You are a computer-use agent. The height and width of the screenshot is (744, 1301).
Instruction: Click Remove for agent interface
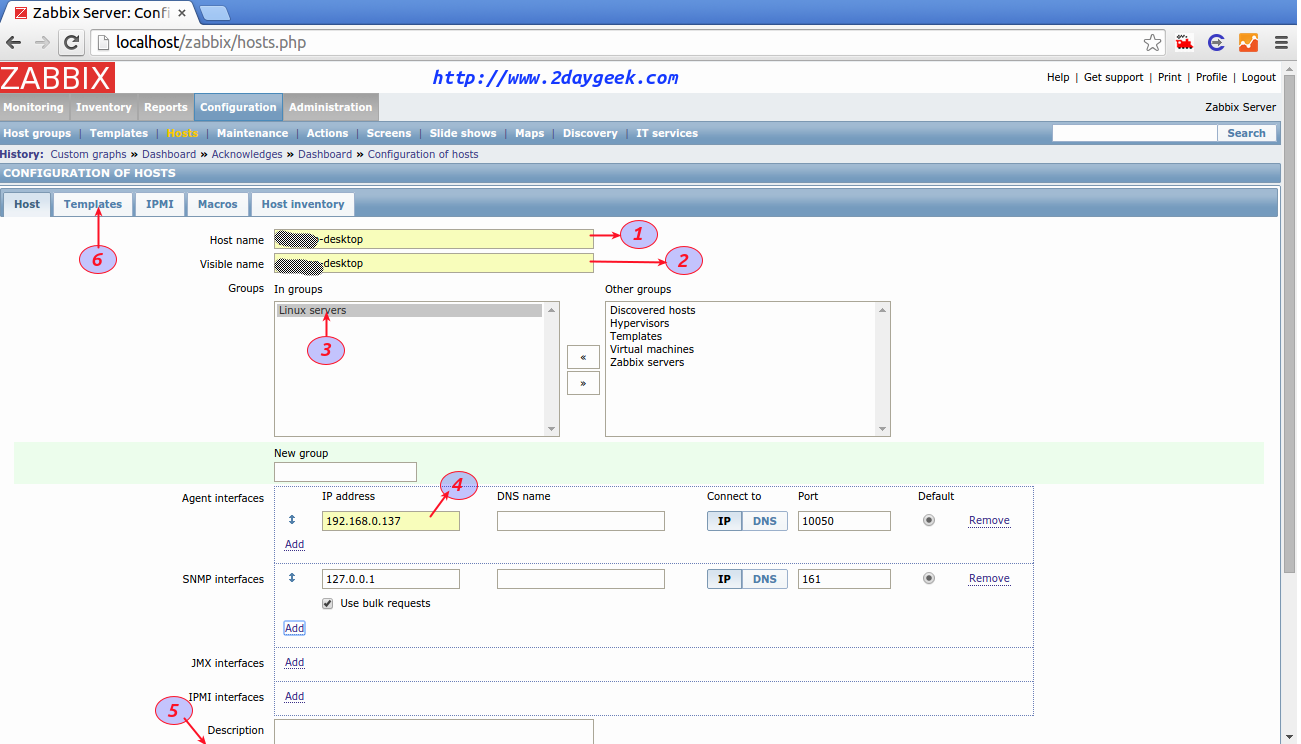click(989, 521)
